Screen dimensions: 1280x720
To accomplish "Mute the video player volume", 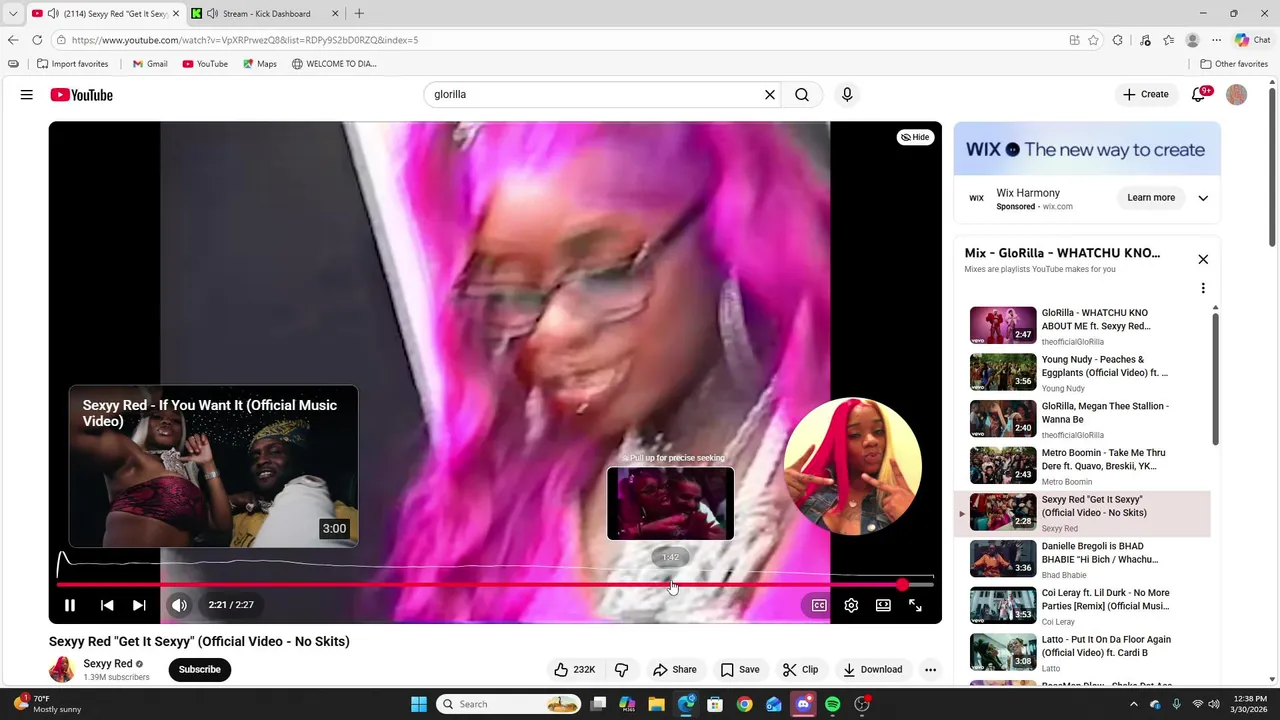I will click(179, 605).
